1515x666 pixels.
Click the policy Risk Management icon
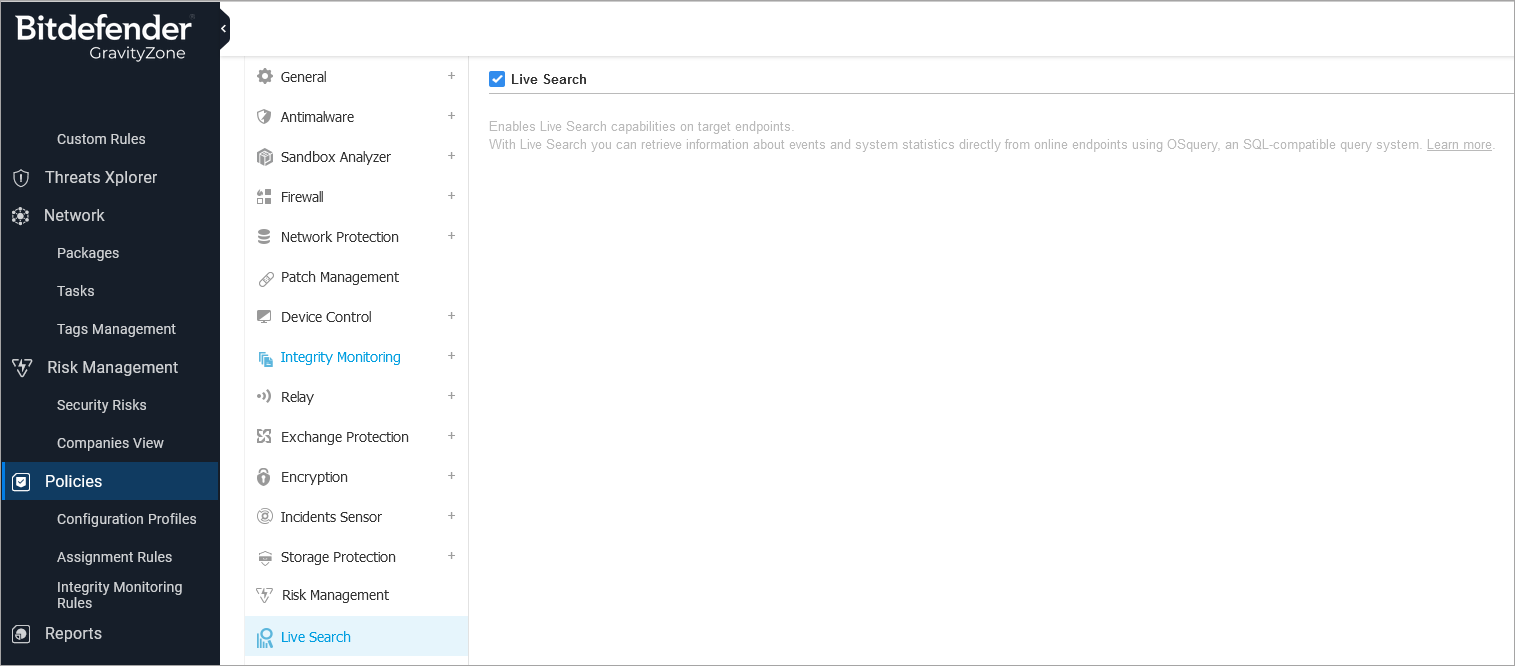click(x=265, y=595)
